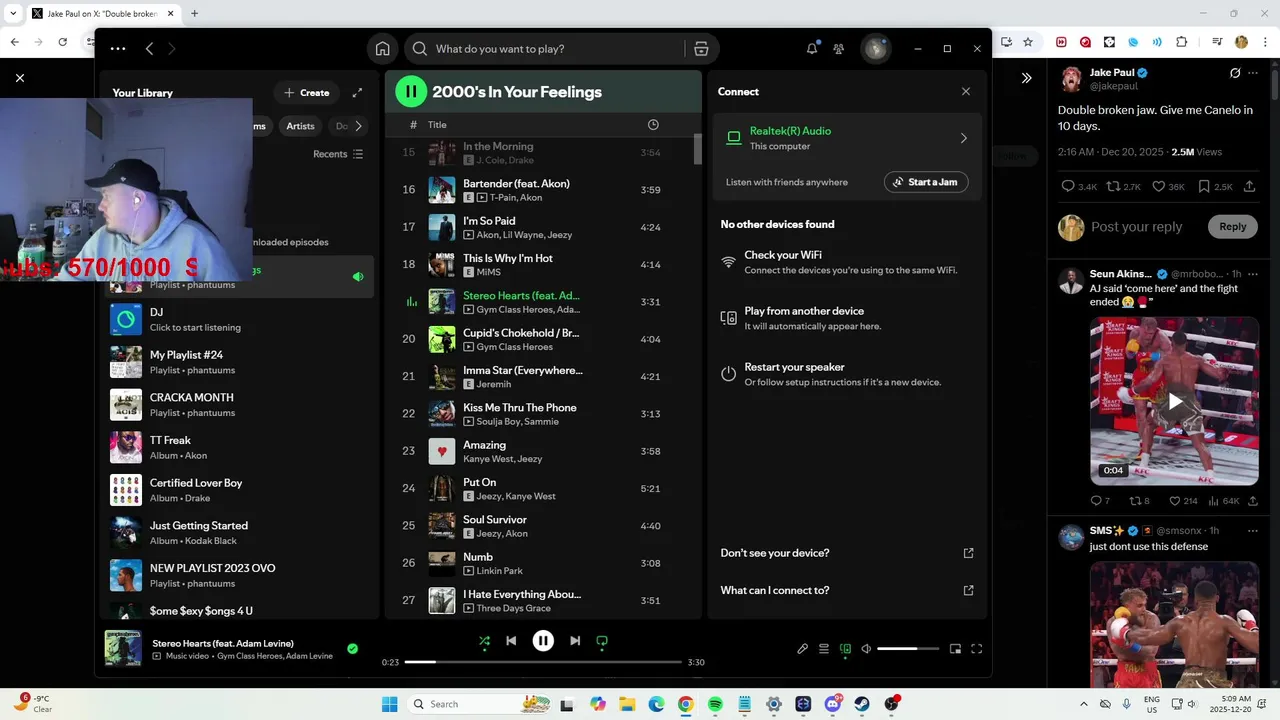The image size is (1280, 720).
Task: Expand Your Library to full view
Action: 357,92
